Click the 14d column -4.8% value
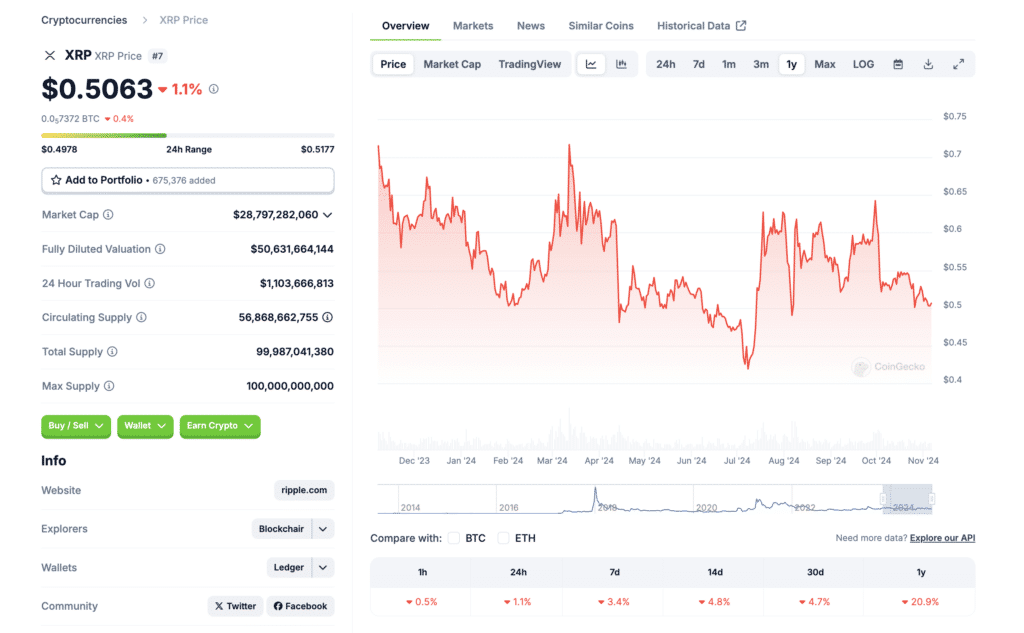Viewport: 1024px width, 633px height. (x=714, y=602)
